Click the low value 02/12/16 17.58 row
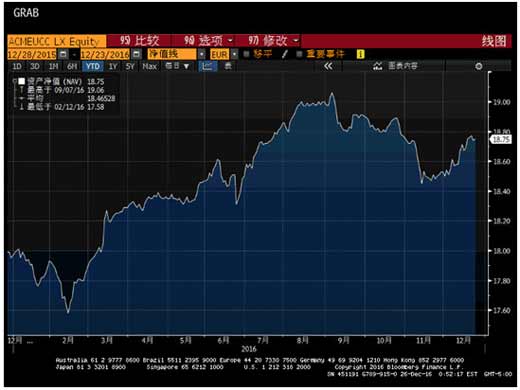520x390 pixels. tap(62, 107)
